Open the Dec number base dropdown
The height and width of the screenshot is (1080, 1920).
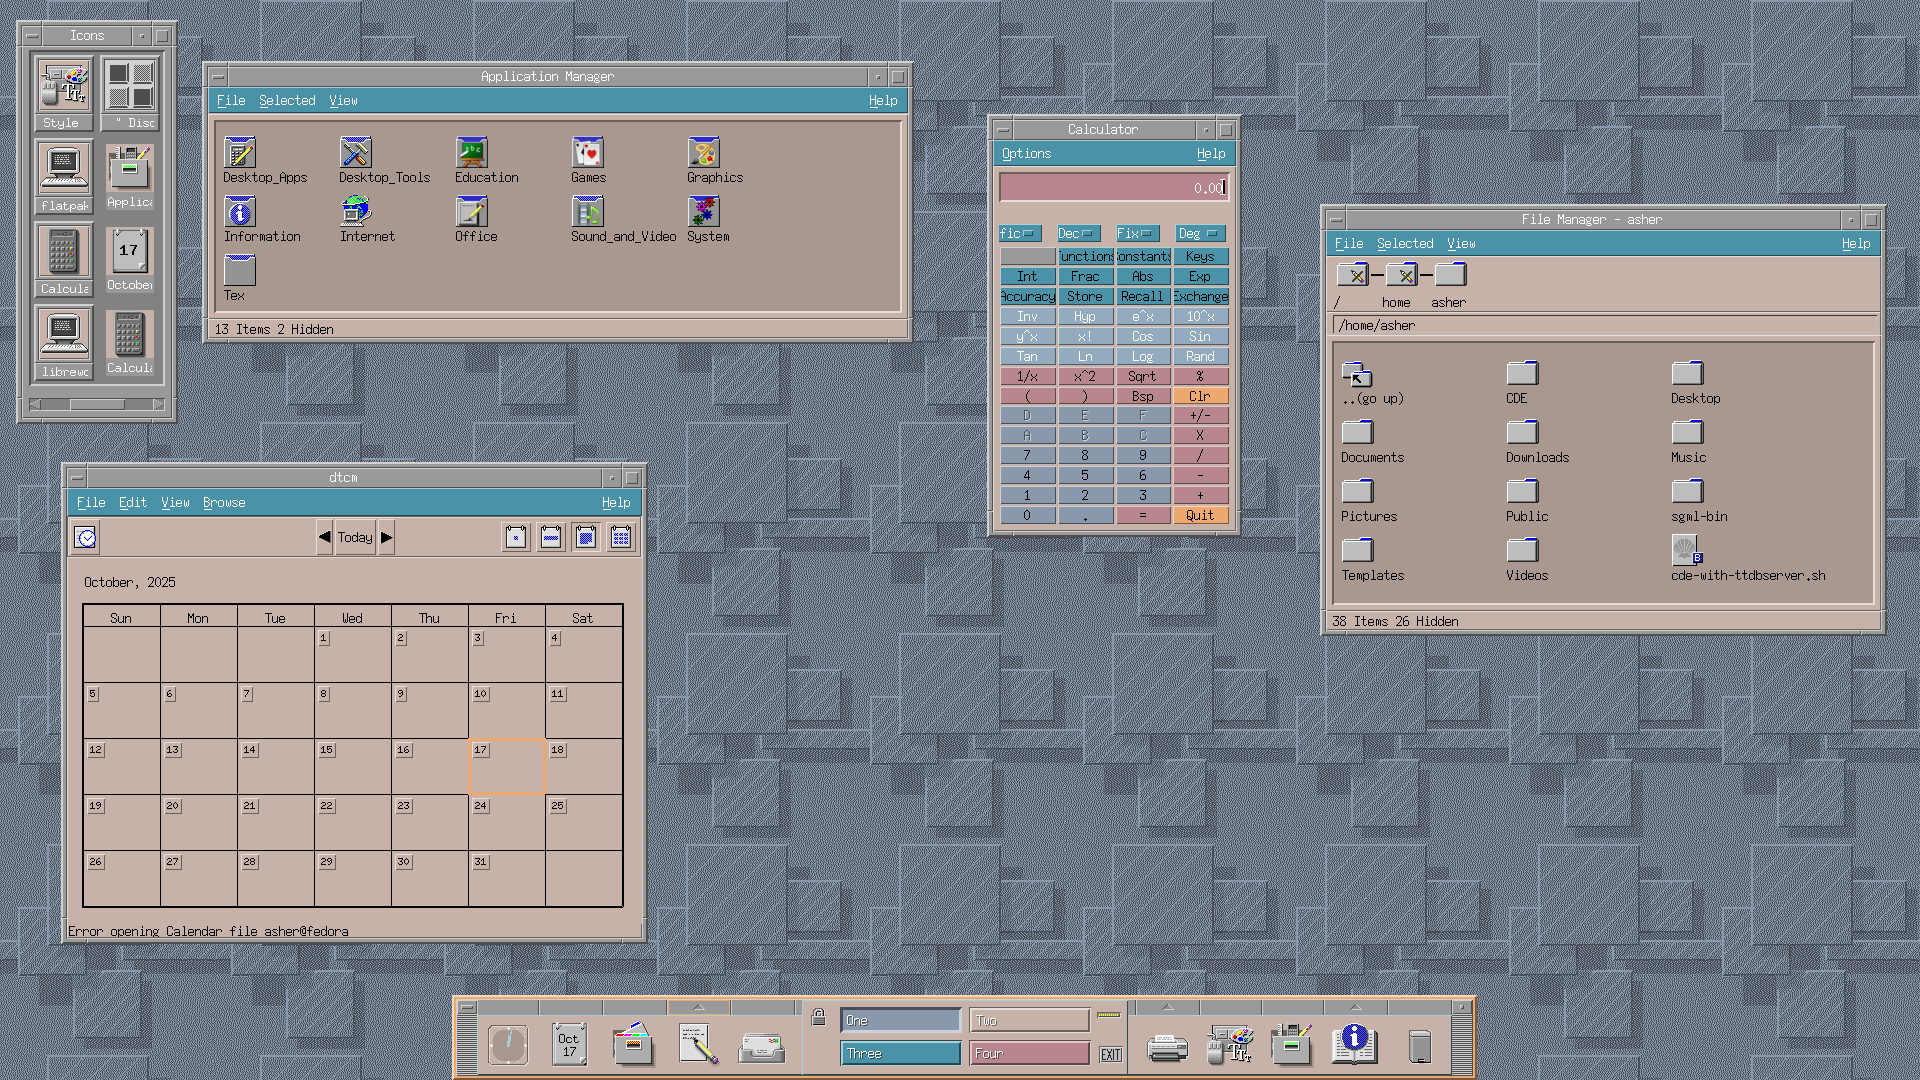1079,233
